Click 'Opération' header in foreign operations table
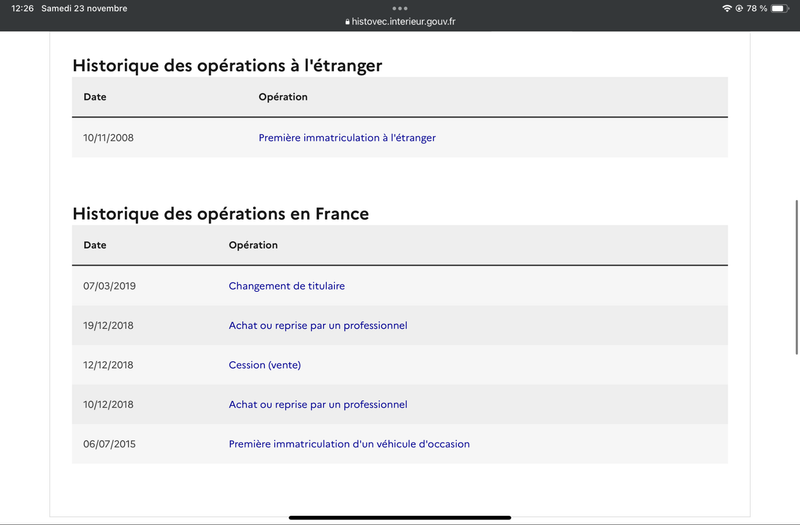800x525 pixels. [x=283, y=97]
